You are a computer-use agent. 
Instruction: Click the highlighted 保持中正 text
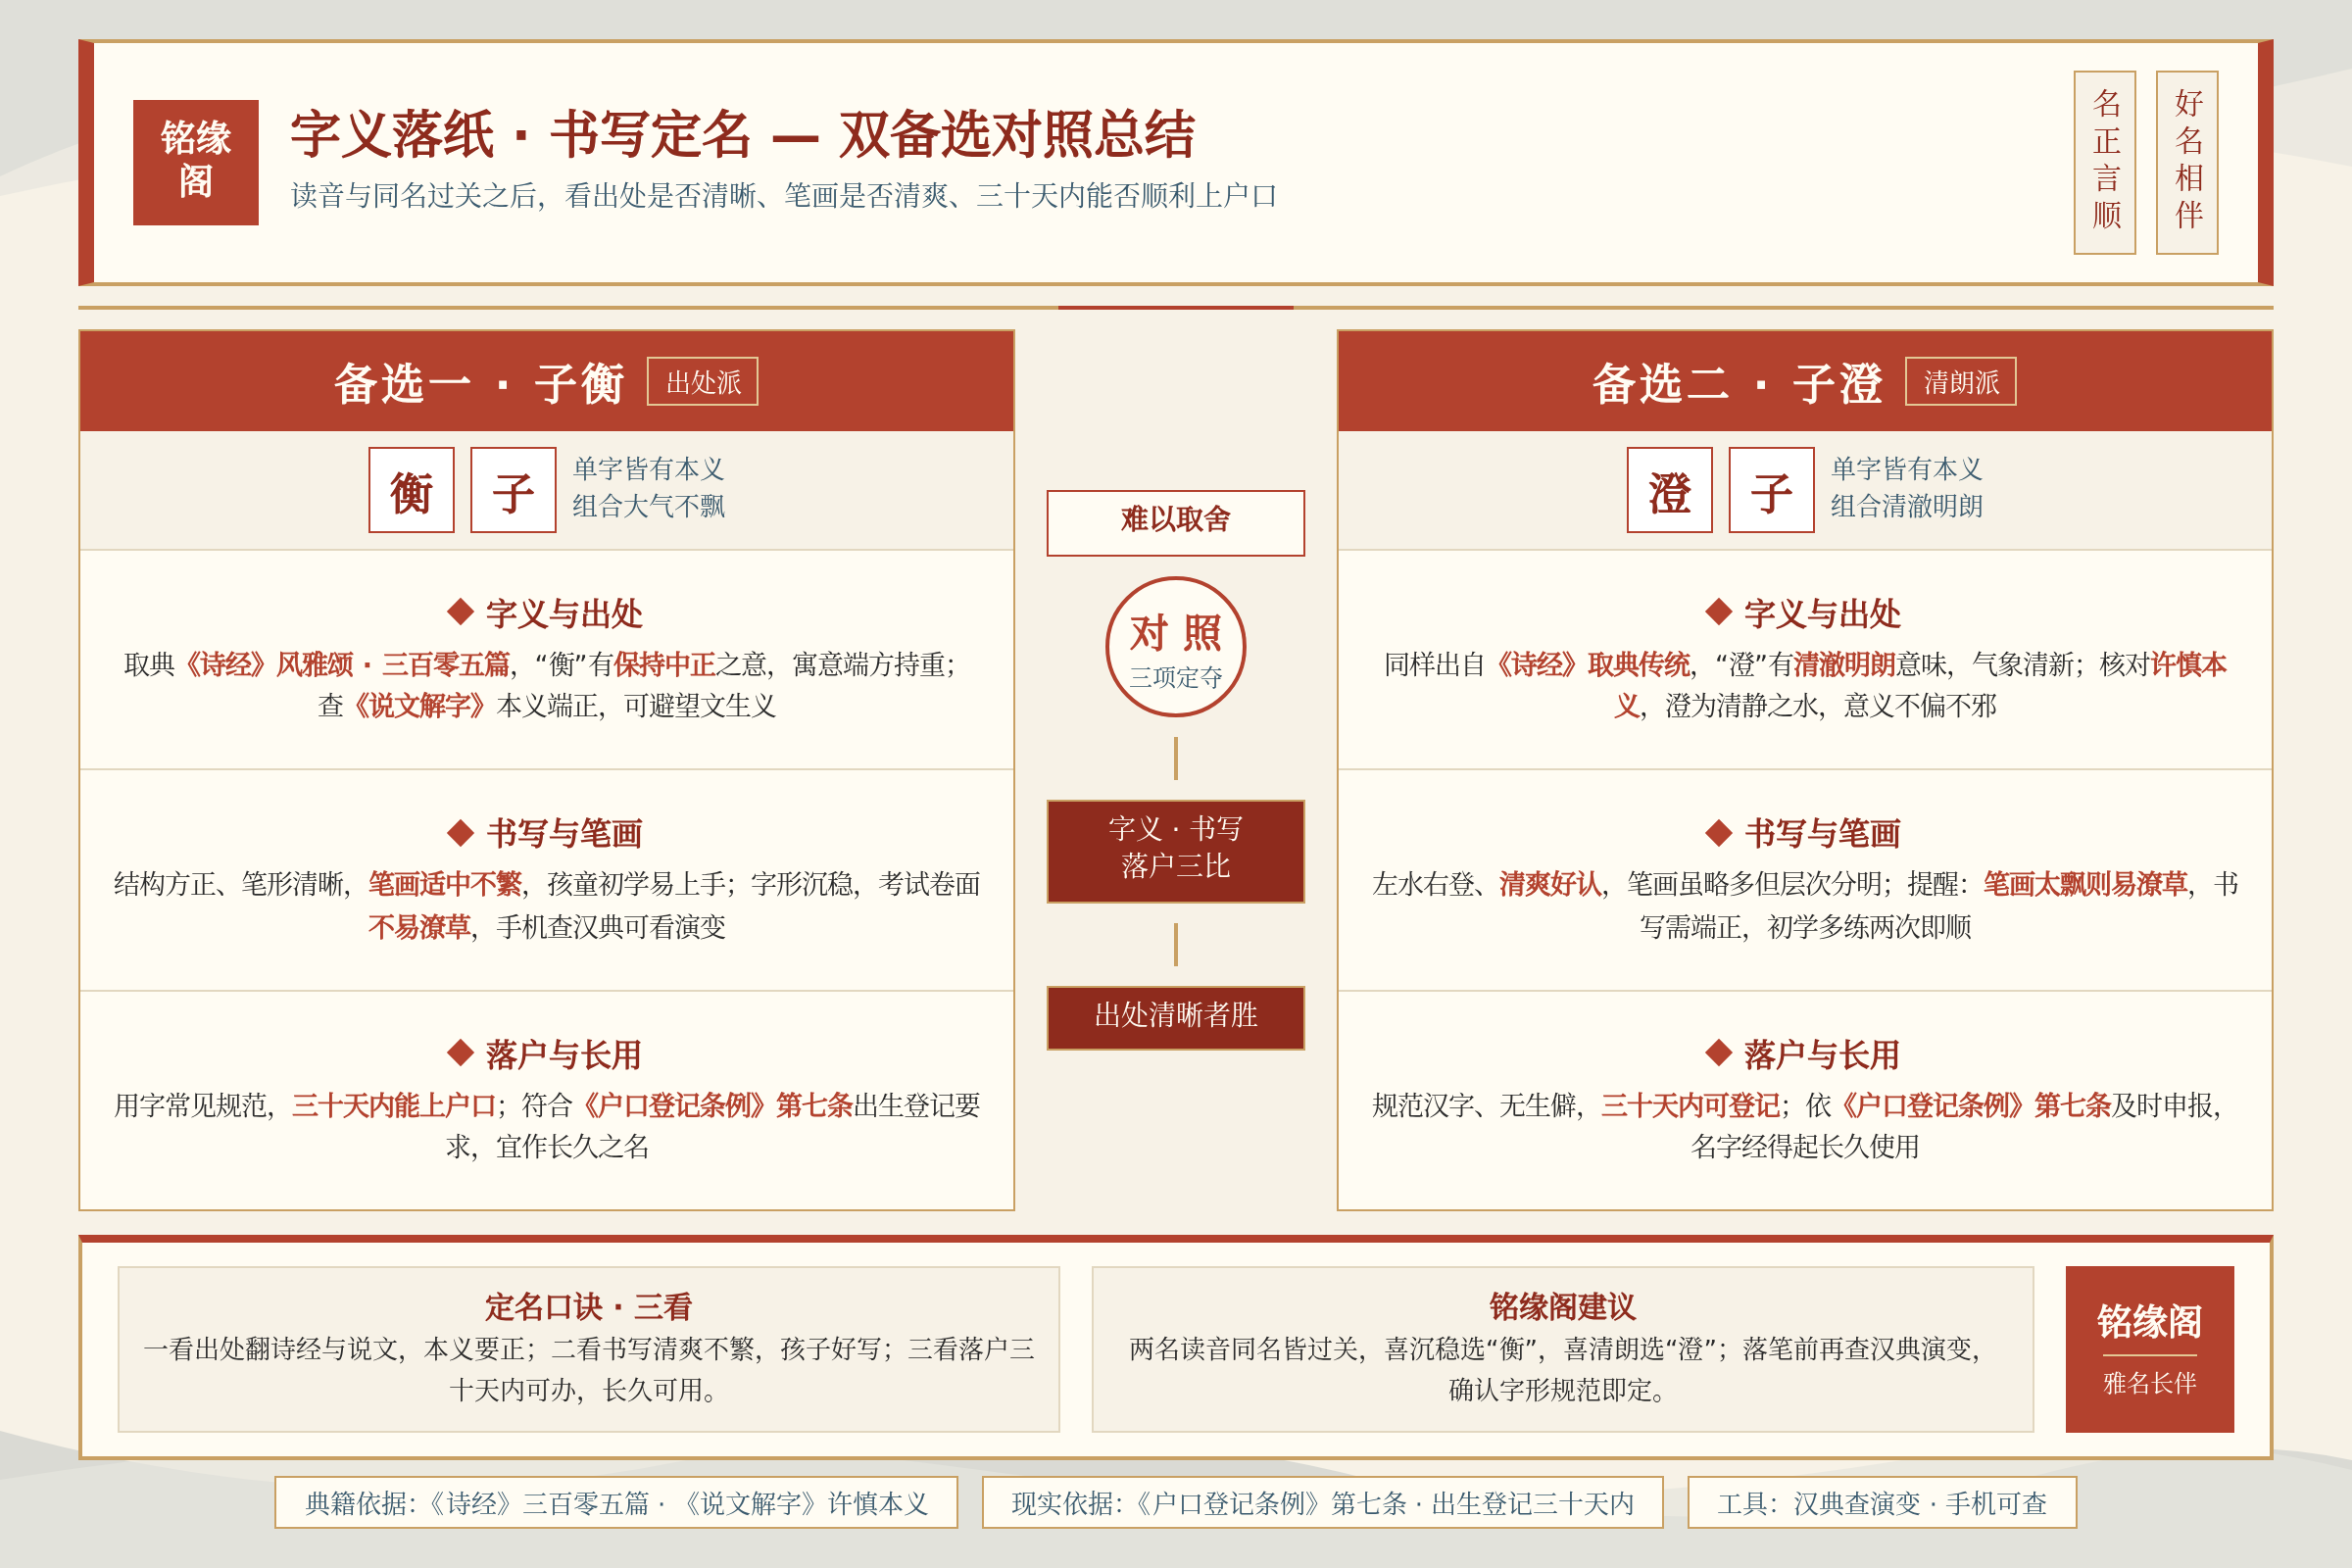pos(665,664)
